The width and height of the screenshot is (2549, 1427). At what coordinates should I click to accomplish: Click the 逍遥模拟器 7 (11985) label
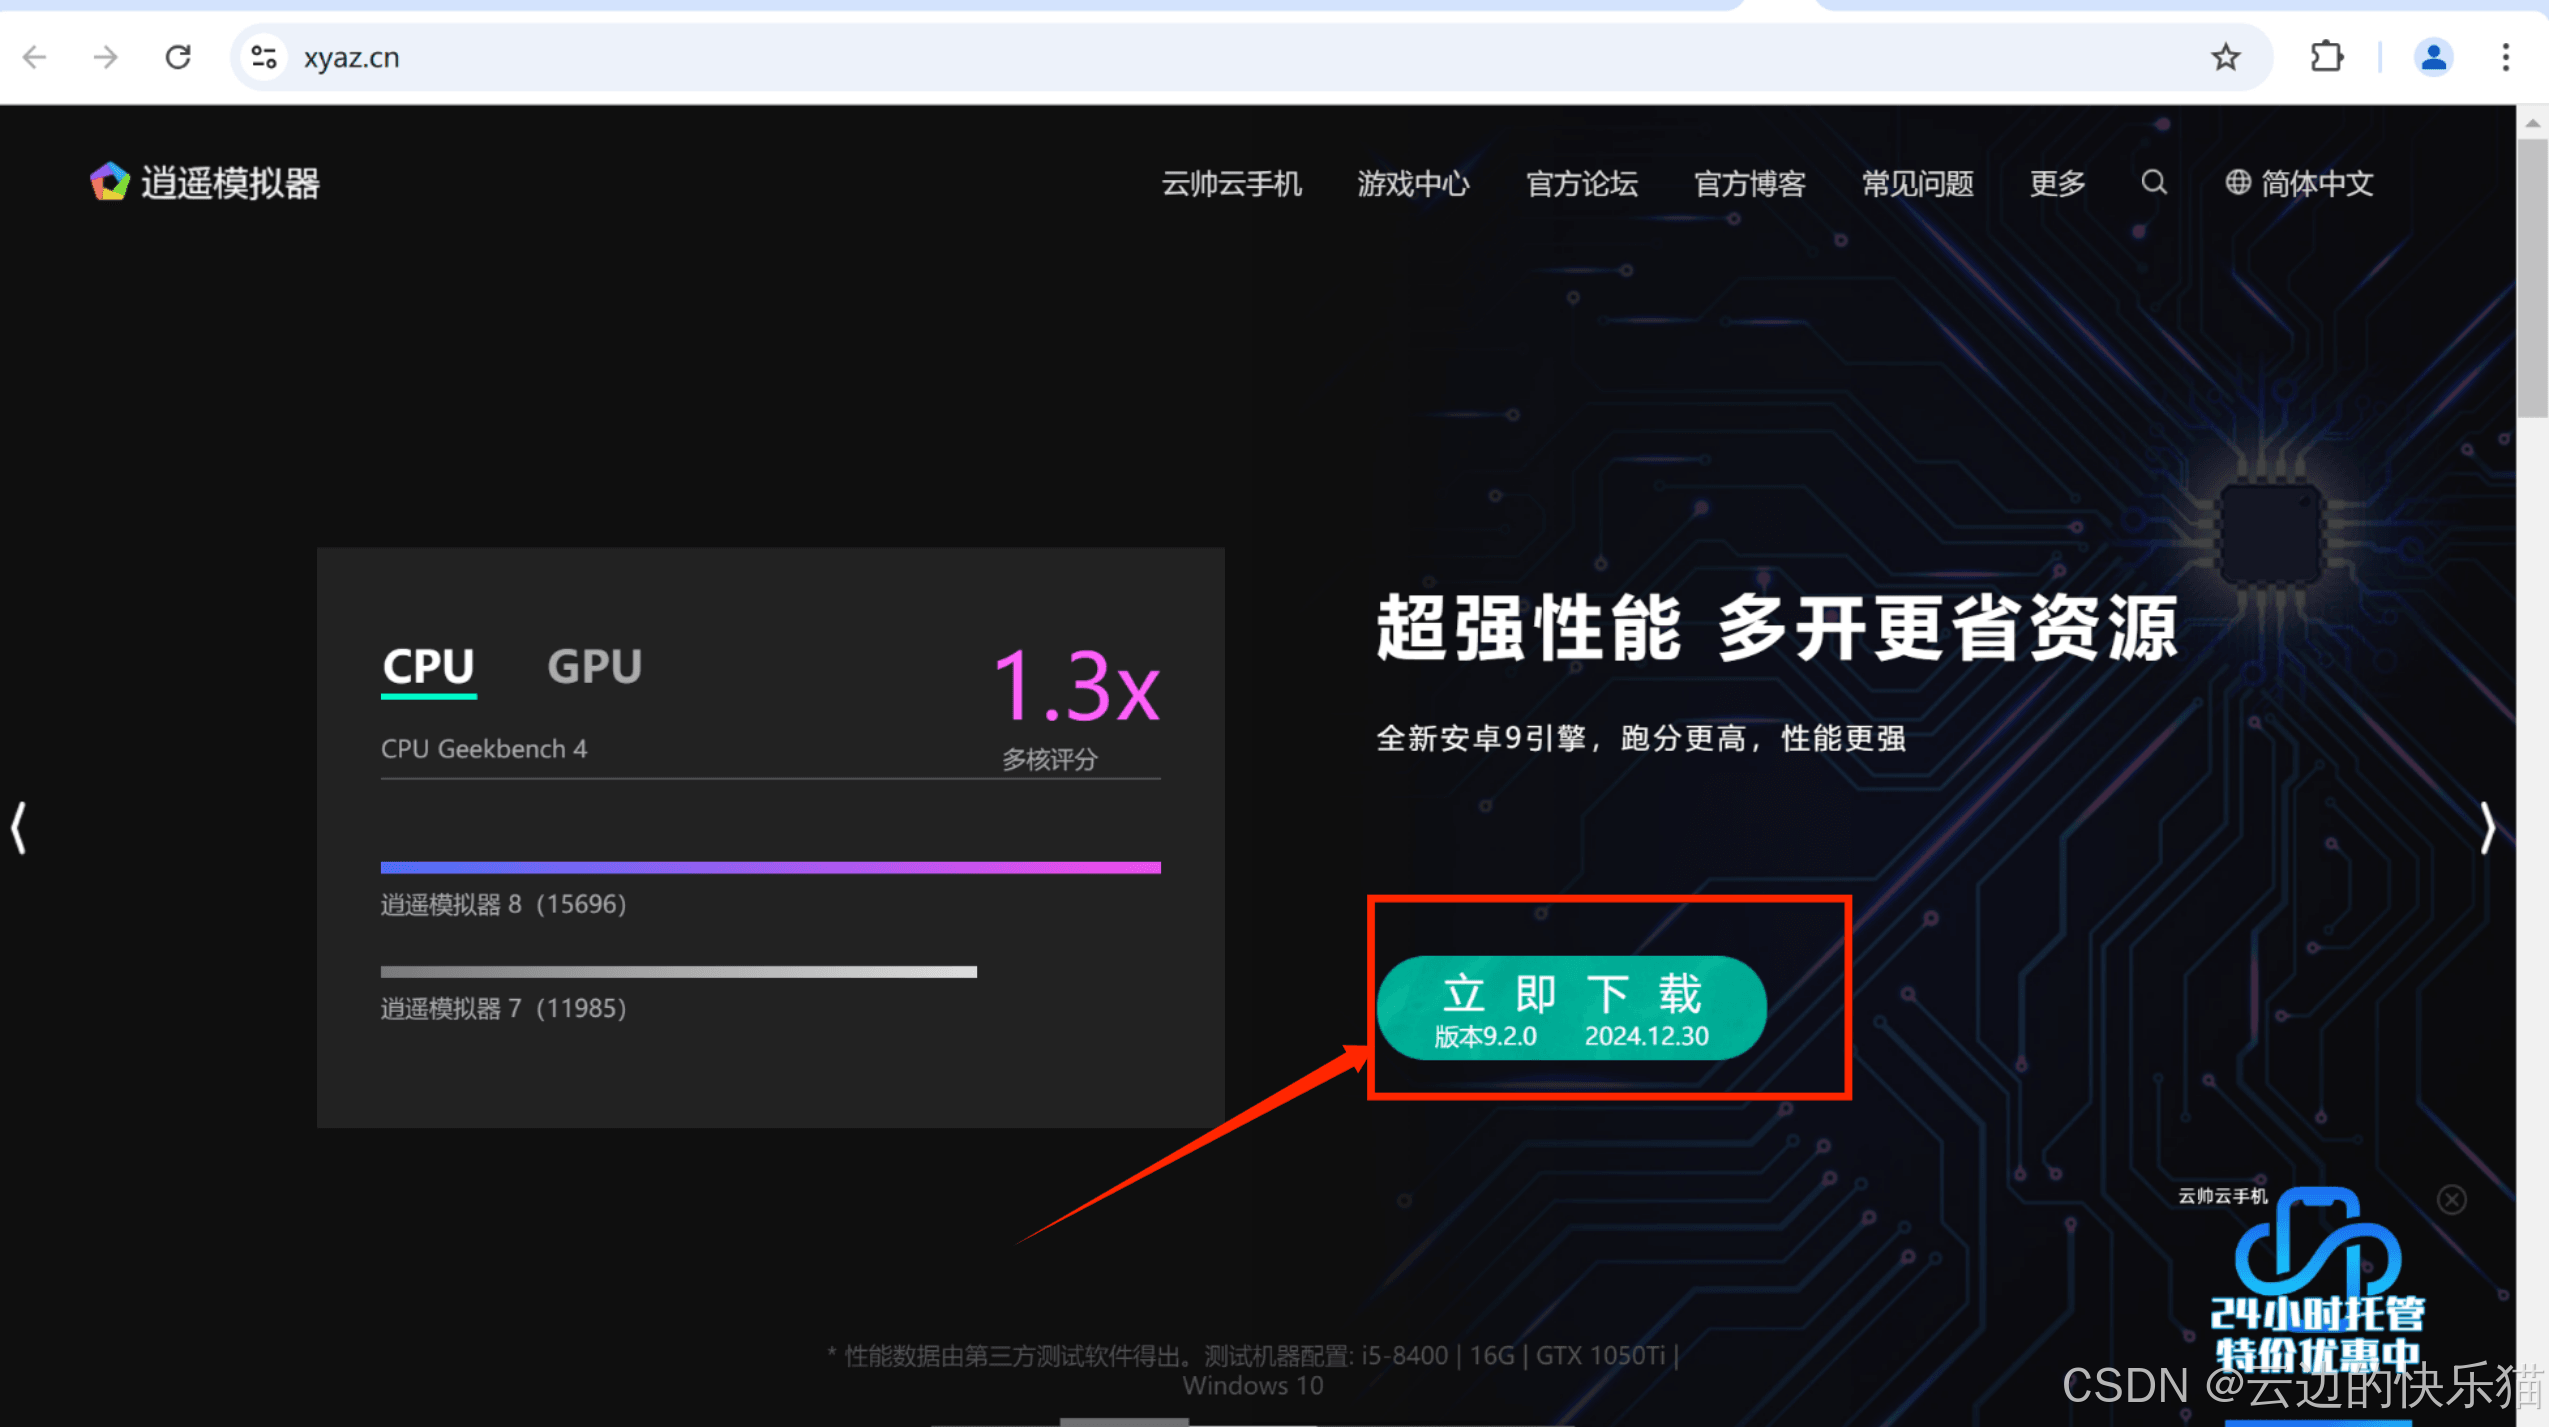[504, 1008]
